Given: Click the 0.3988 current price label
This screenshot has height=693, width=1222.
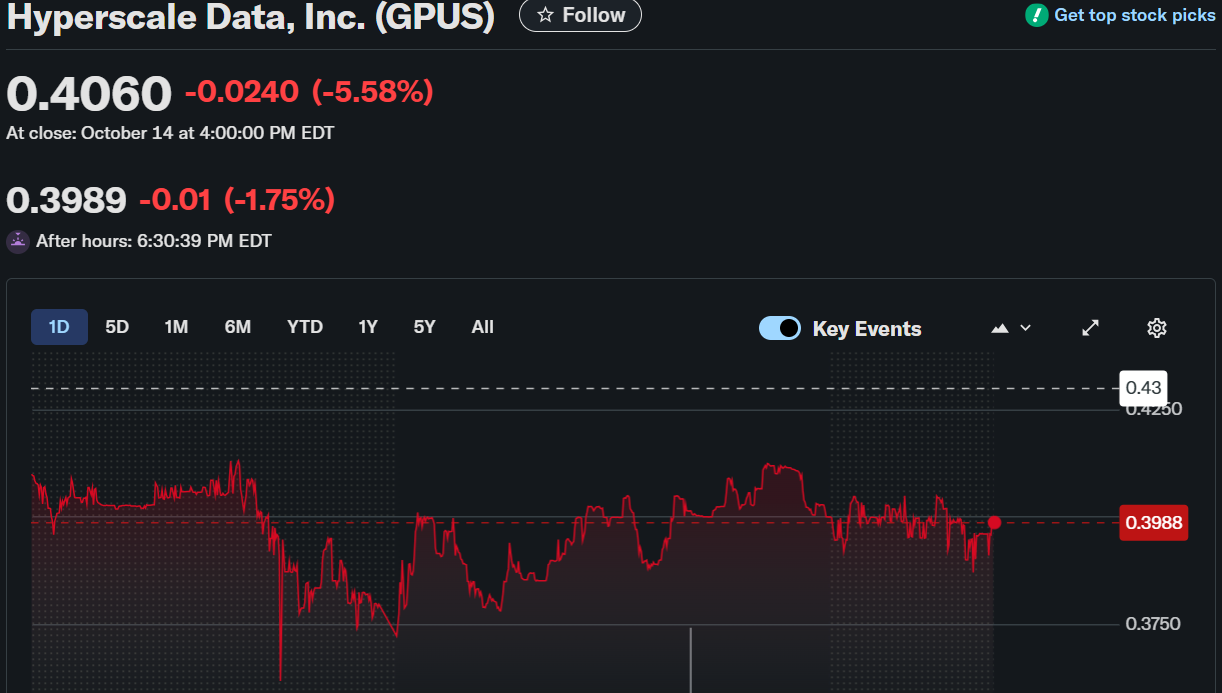Looking at the screenshot, I should pyautogui.click(x=1153, y=522).
